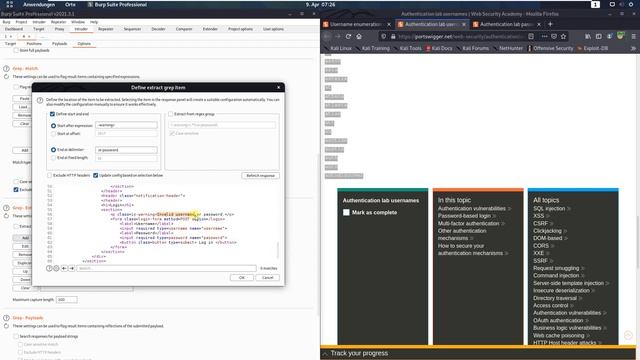Open search settings gear in dialog
Screen dimensions: 640x360
pyautogui.click(x=56, y=268)
